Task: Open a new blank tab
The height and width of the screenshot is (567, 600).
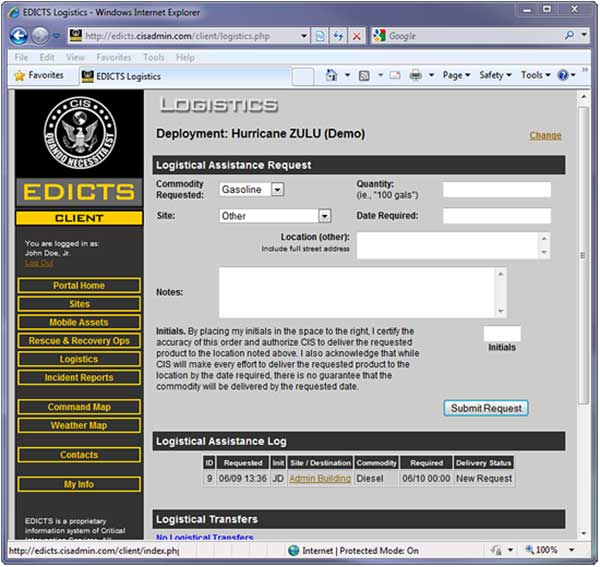Action: pos(303,77)
